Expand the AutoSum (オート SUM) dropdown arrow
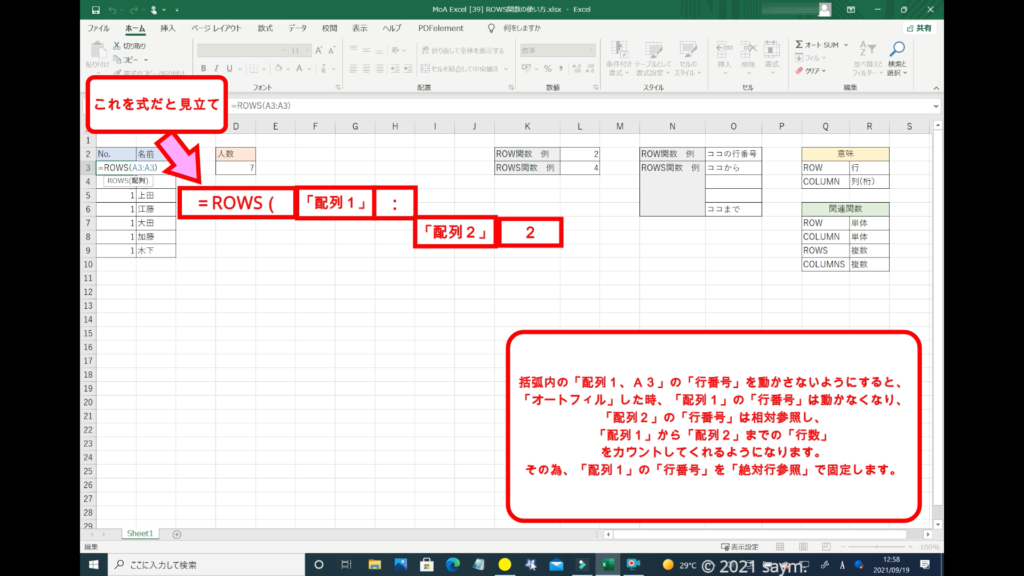This screenshot has height=576, width=1024. click(x=847, y=45)
